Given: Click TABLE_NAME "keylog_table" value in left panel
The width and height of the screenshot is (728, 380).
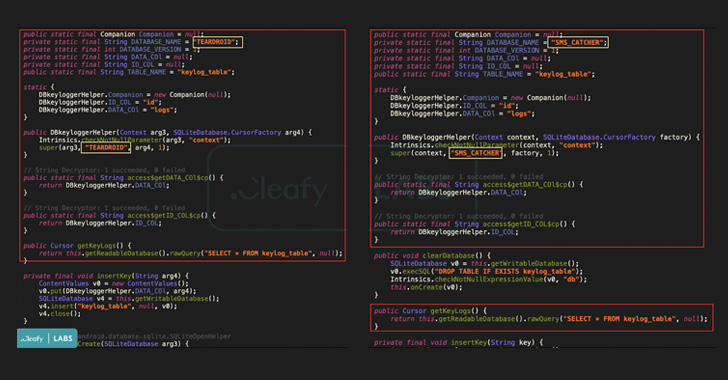Looking at the screenshot, I should coord(204,72).
